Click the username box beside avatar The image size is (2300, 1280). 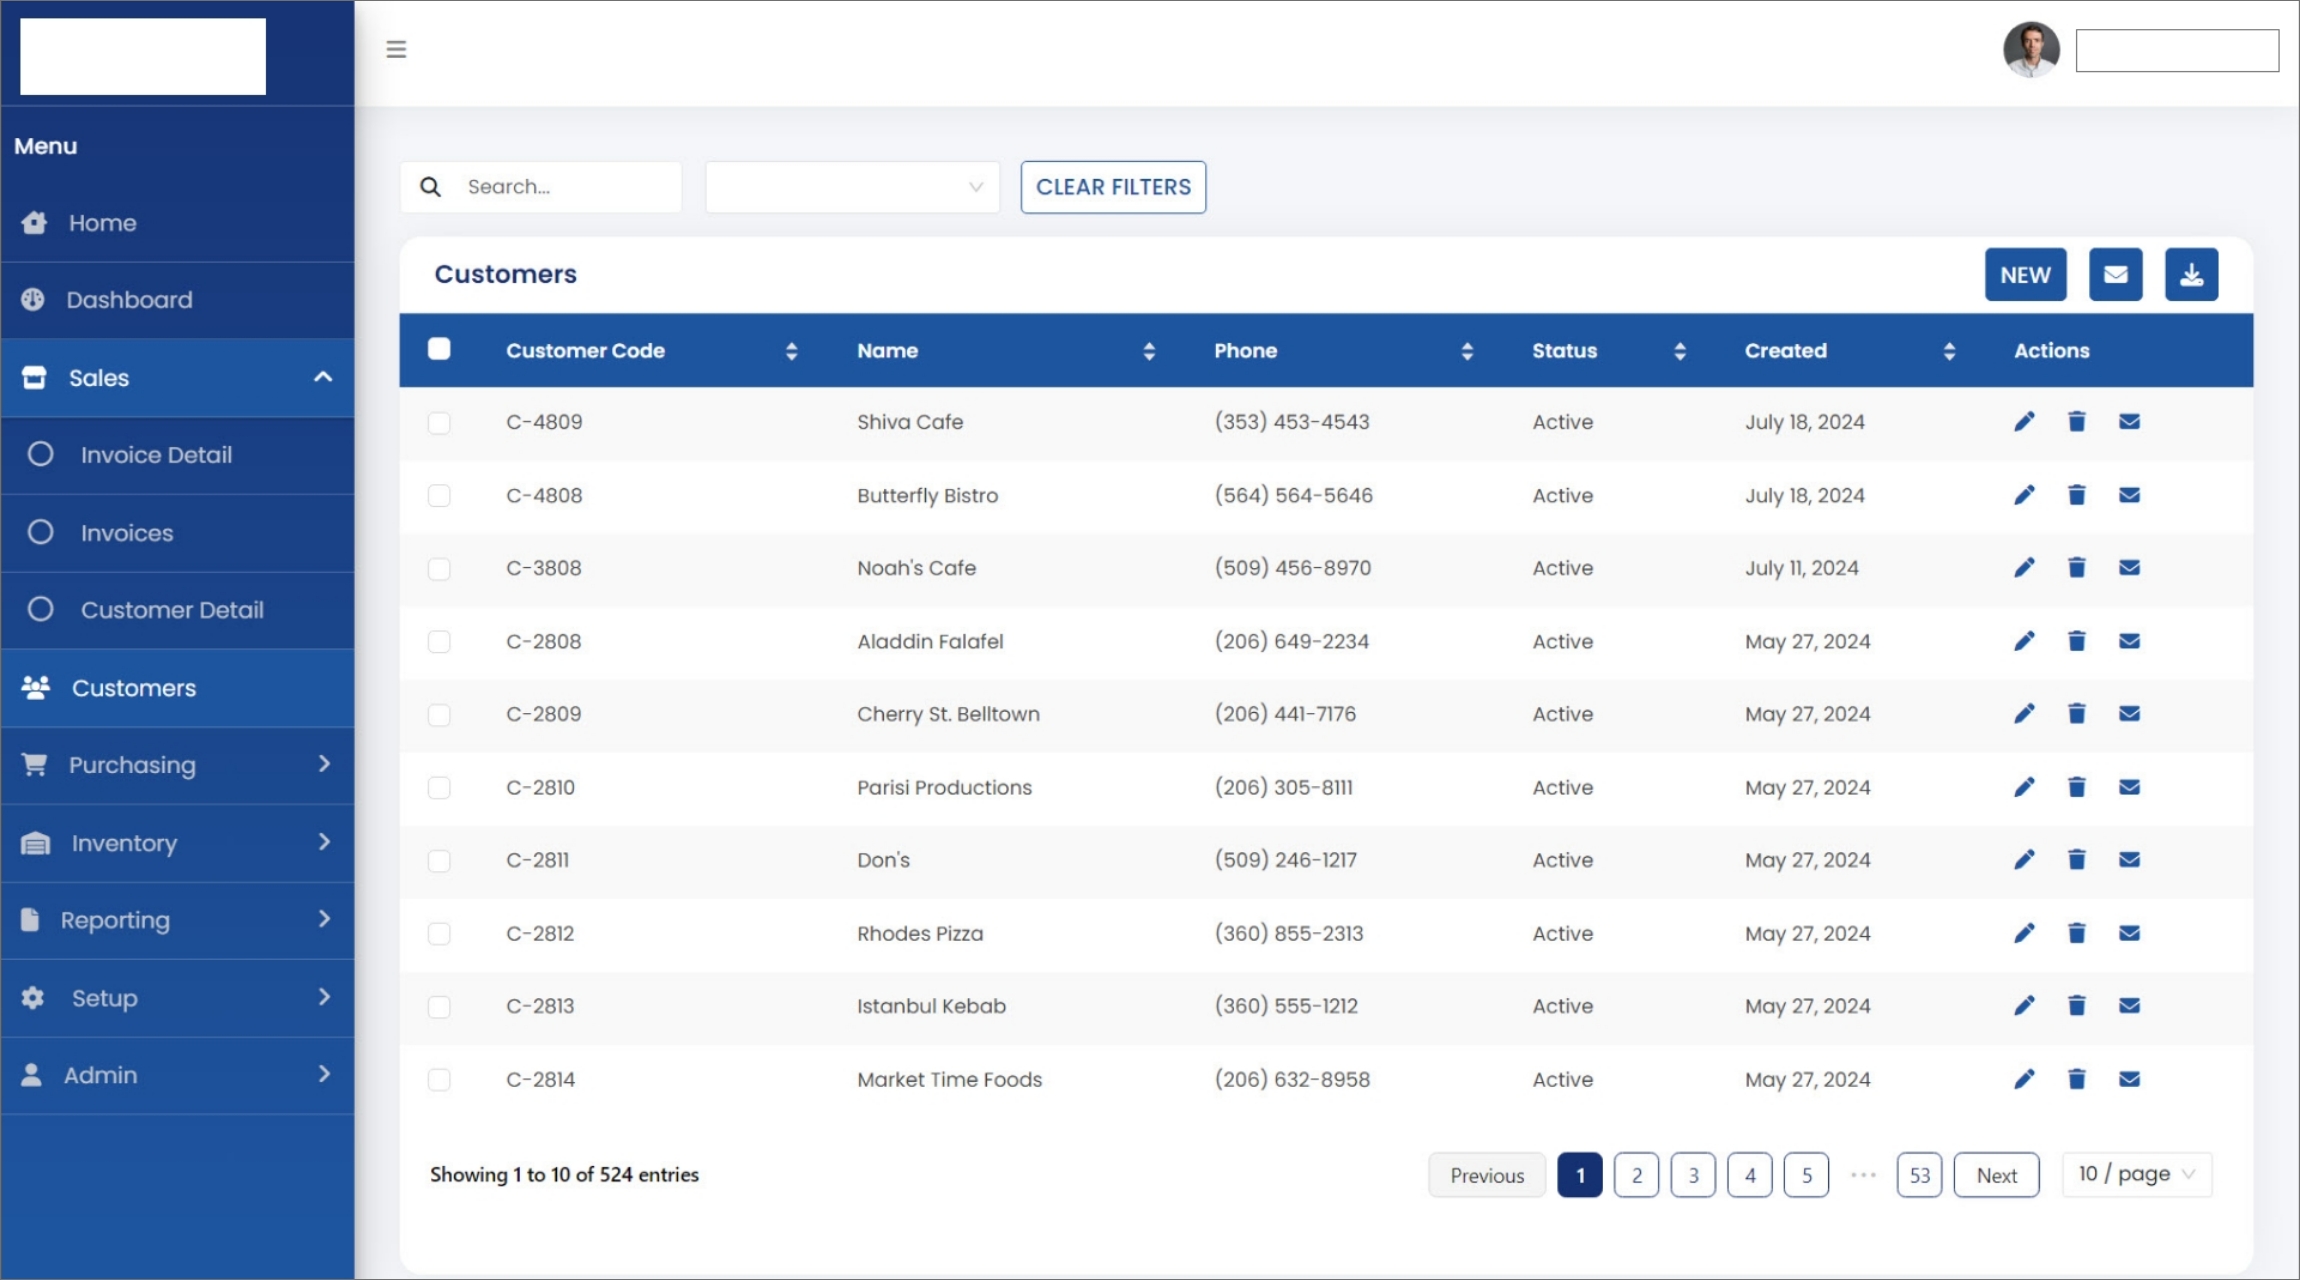point(2177,51)
